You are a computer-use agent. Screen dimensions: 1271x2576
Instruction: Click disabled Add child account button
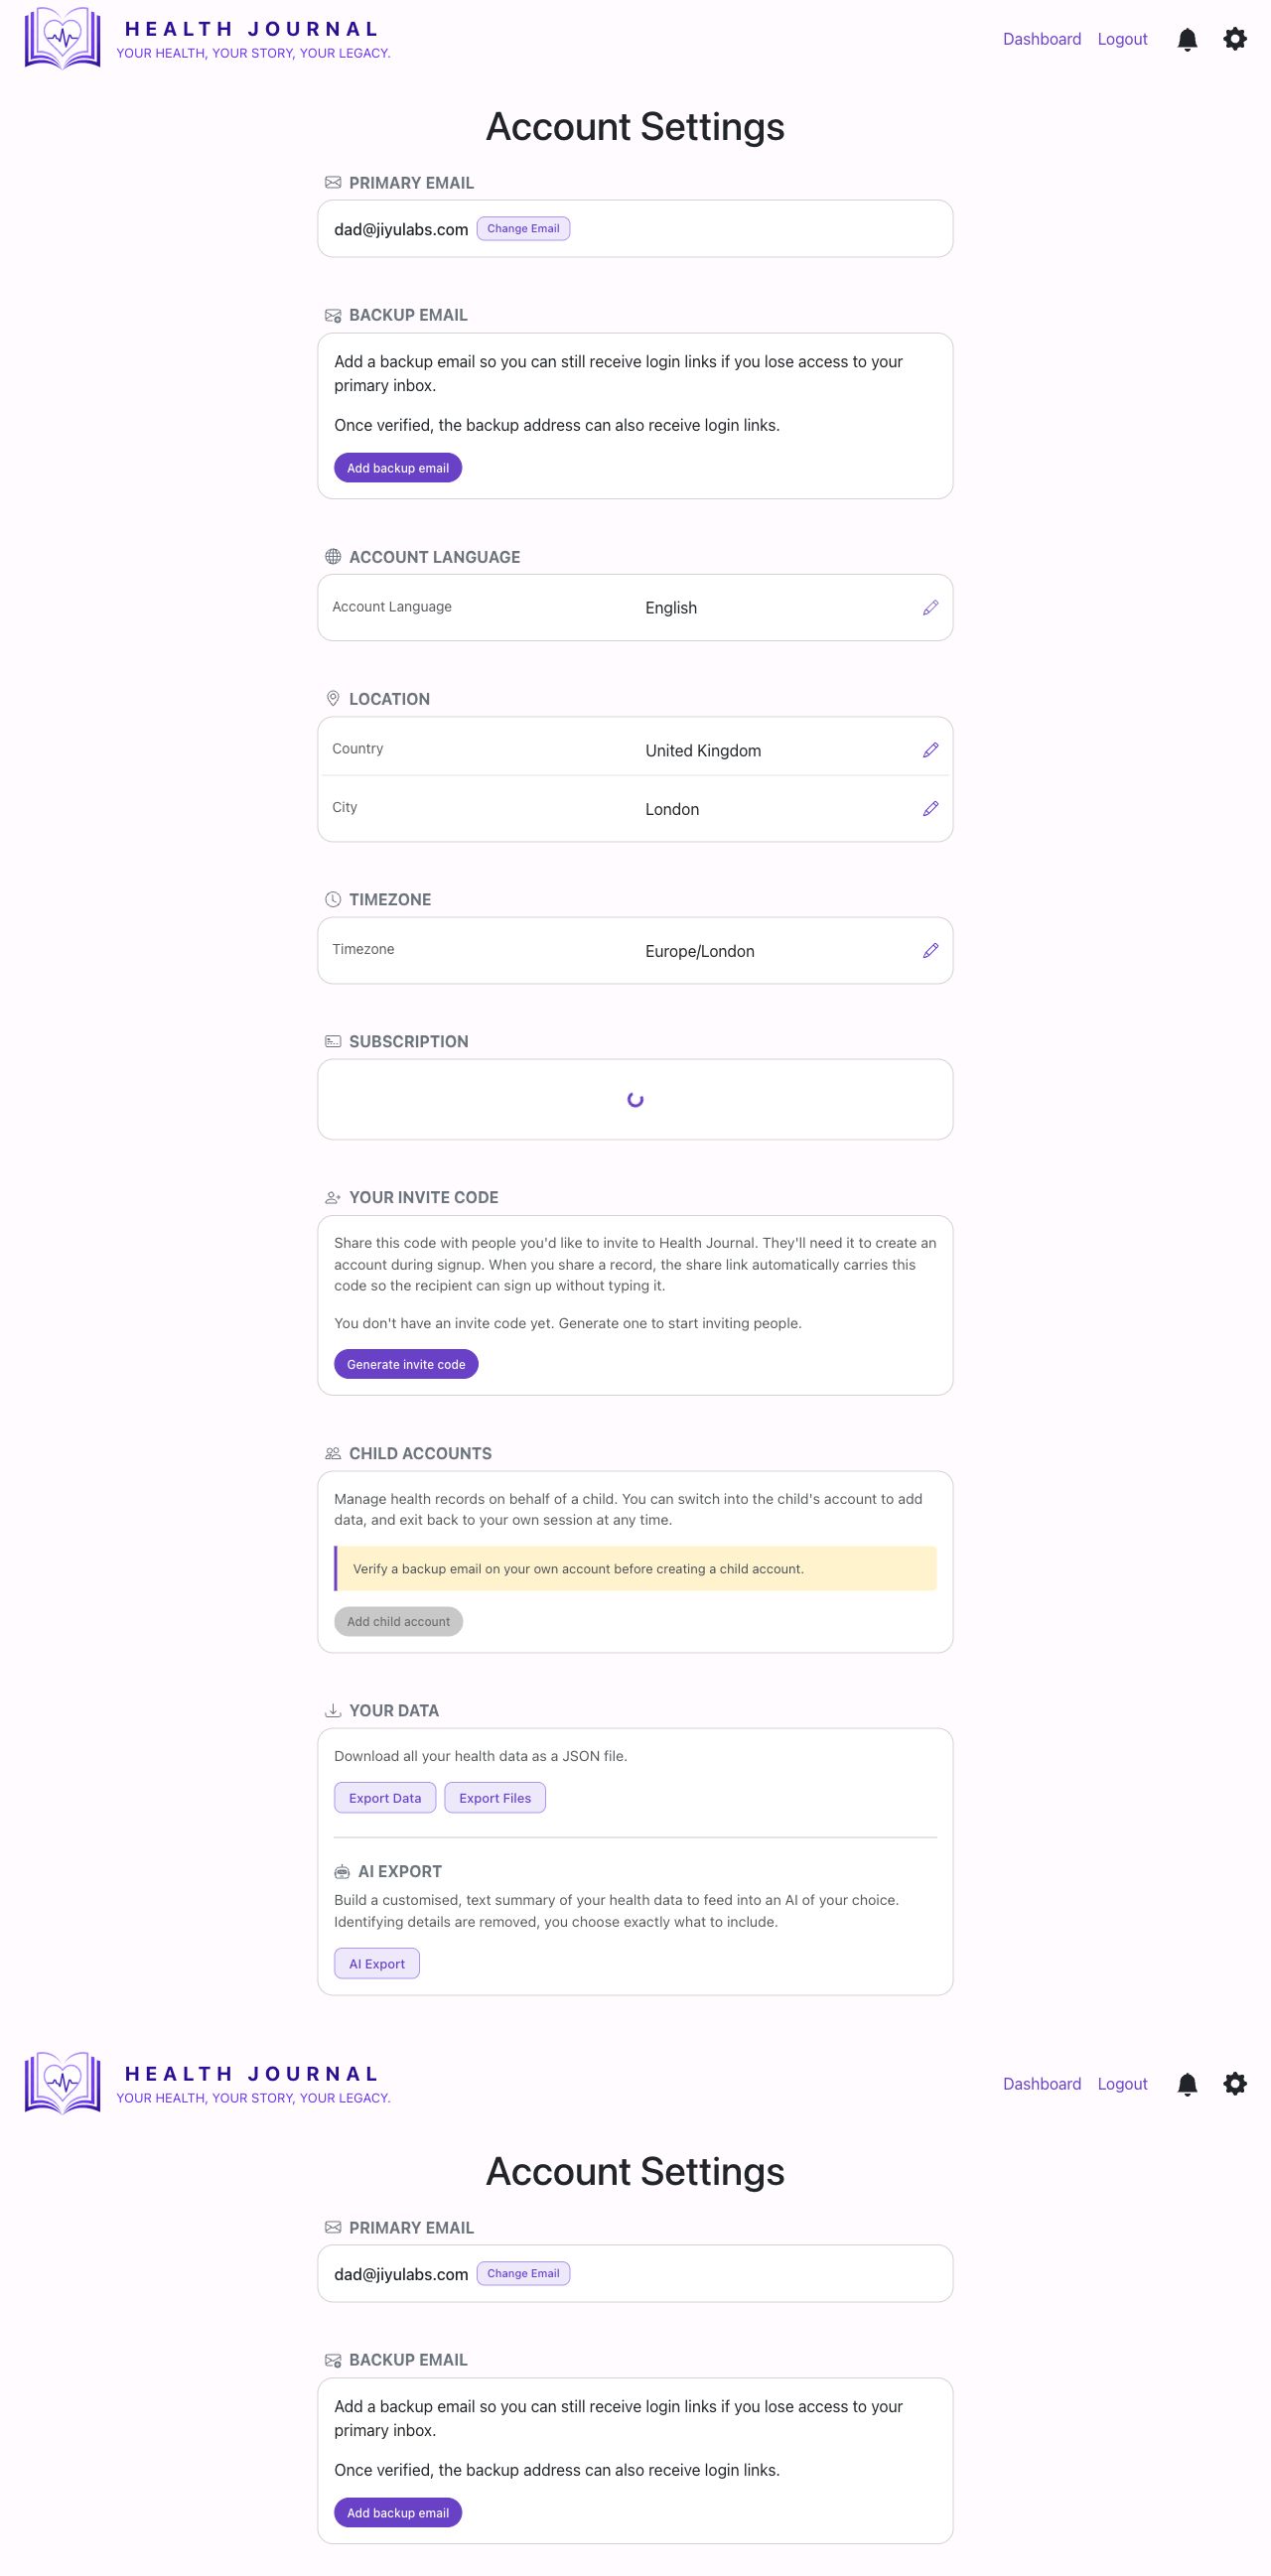pyautogui.click(x=398, y=1621)
